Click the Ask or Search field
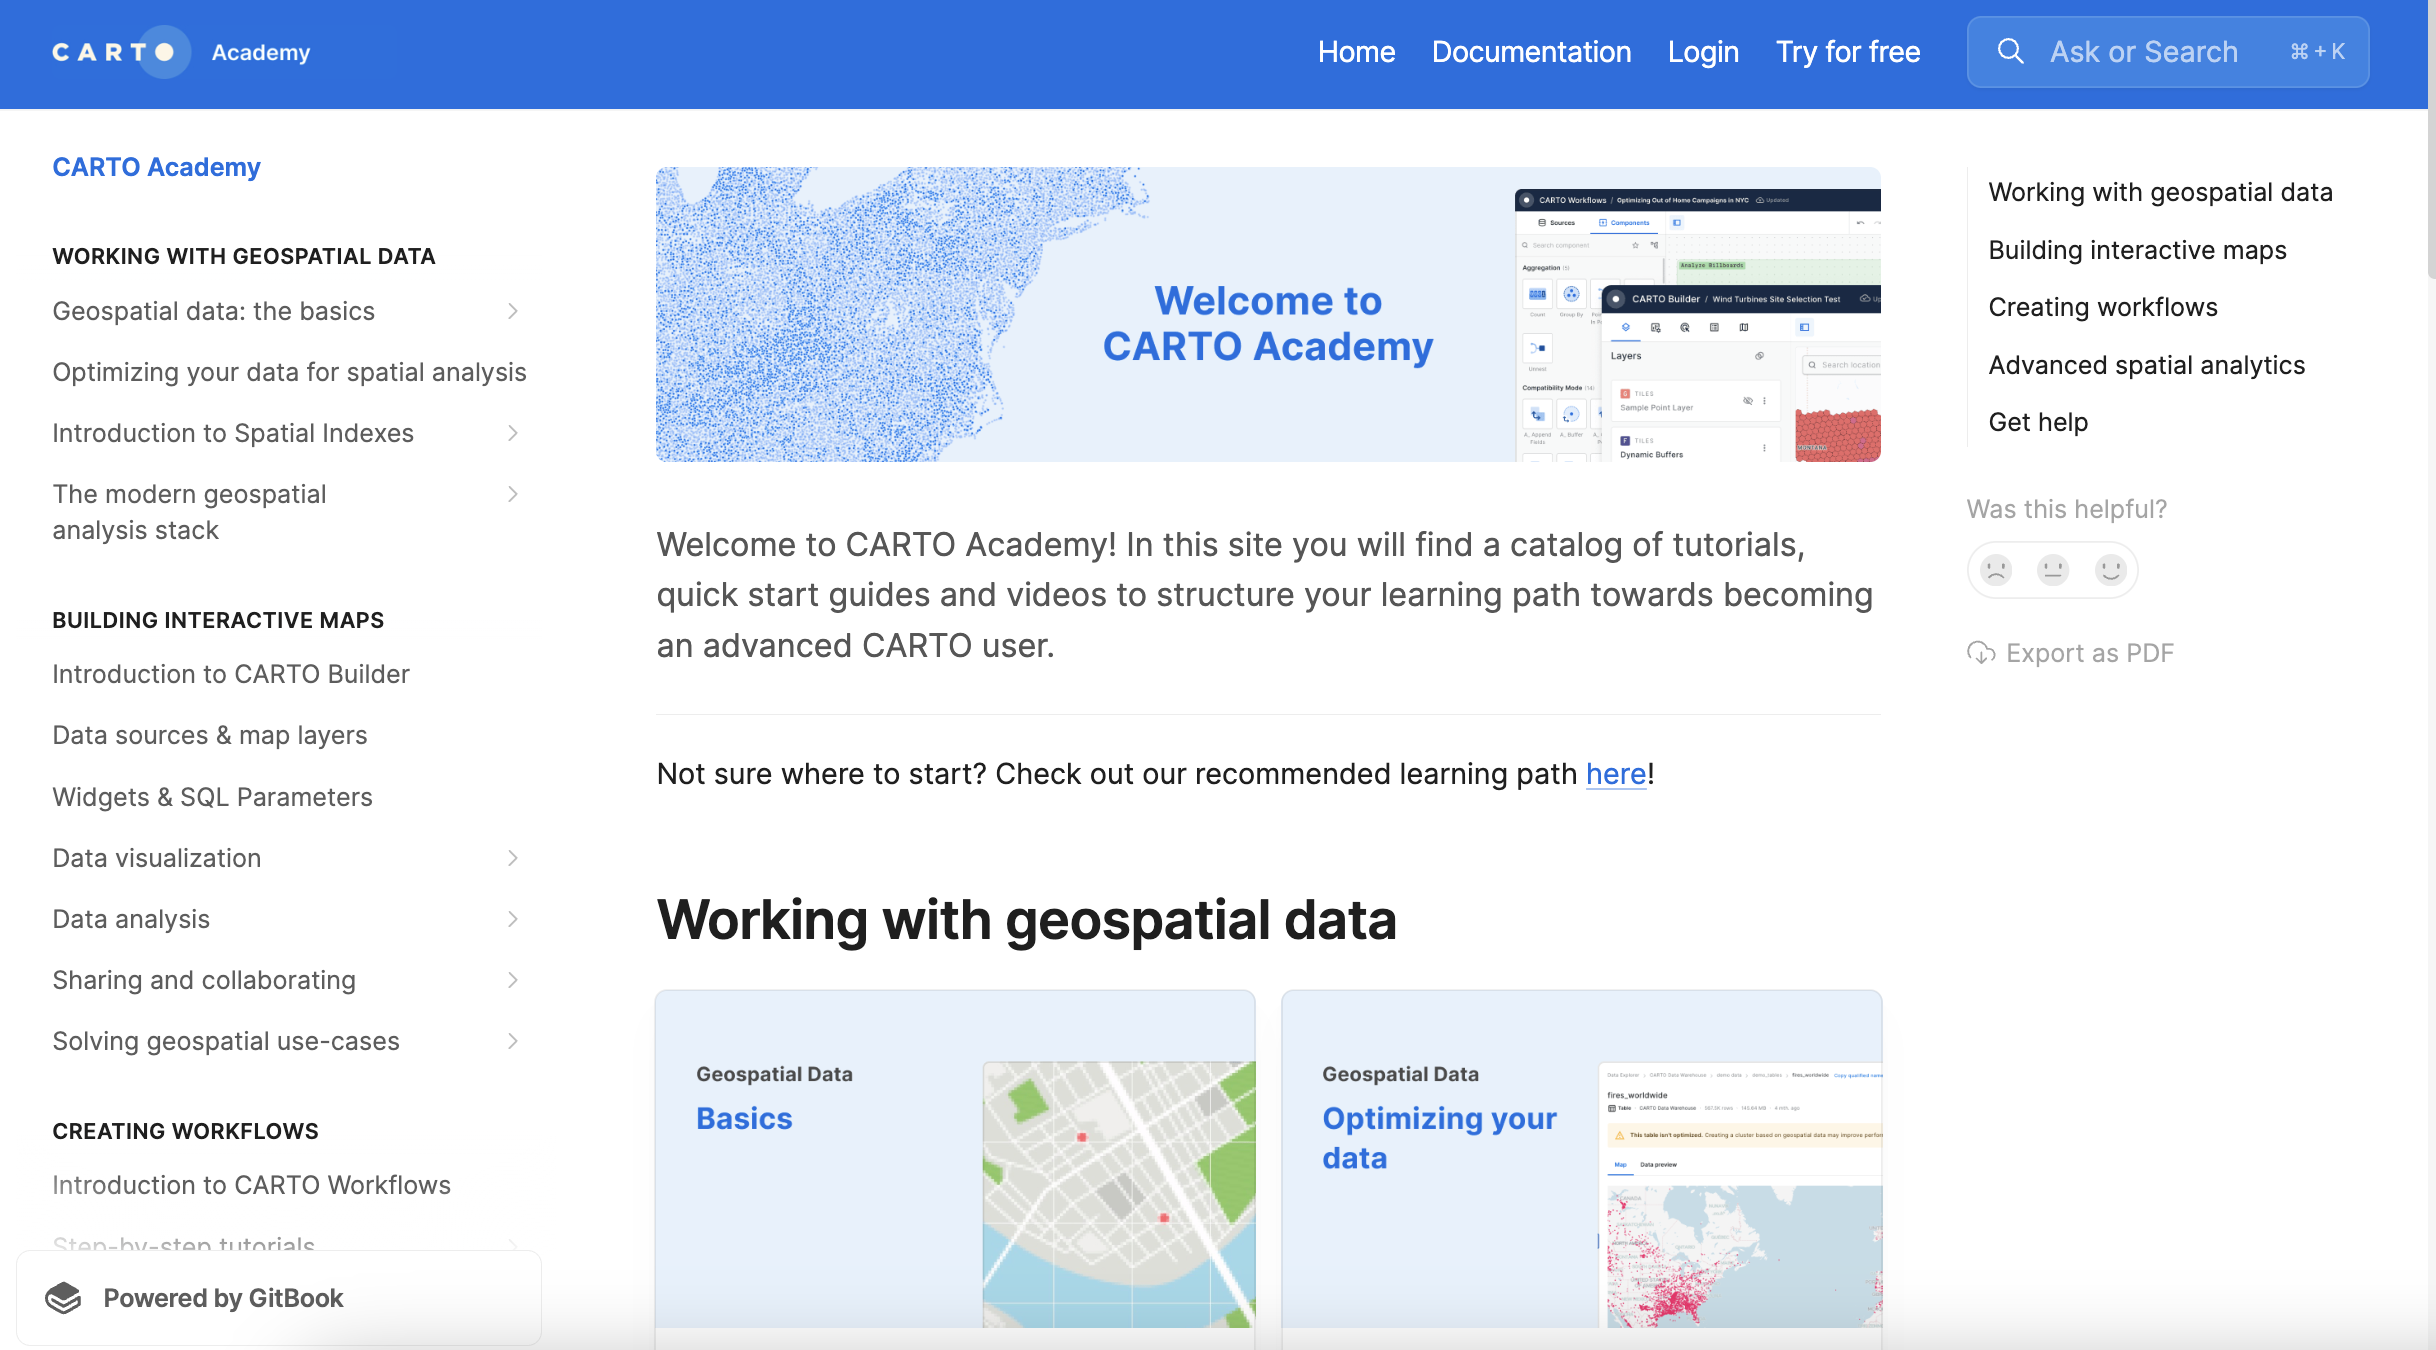The height and width of the screenshot is (1350, 2436). [2167, 52]
